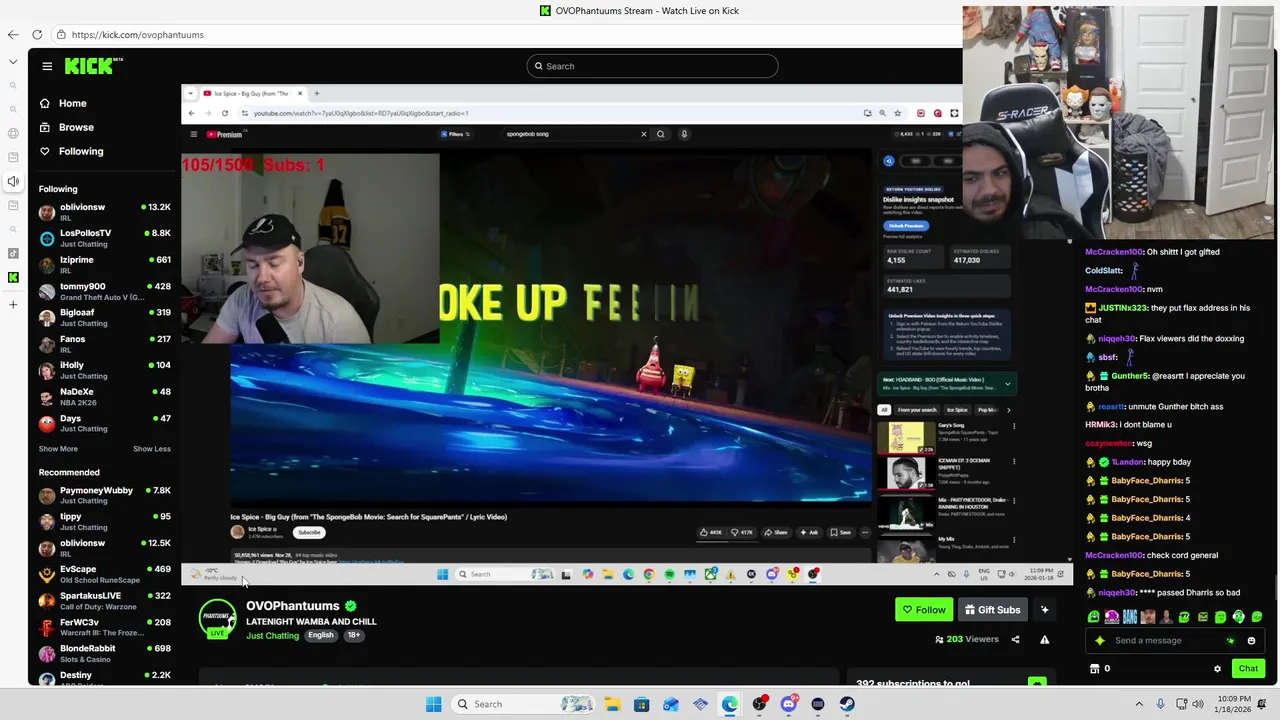The image size is (1280, 720).
Task: Report the stream via warning icon
Action: (1044, 640)
